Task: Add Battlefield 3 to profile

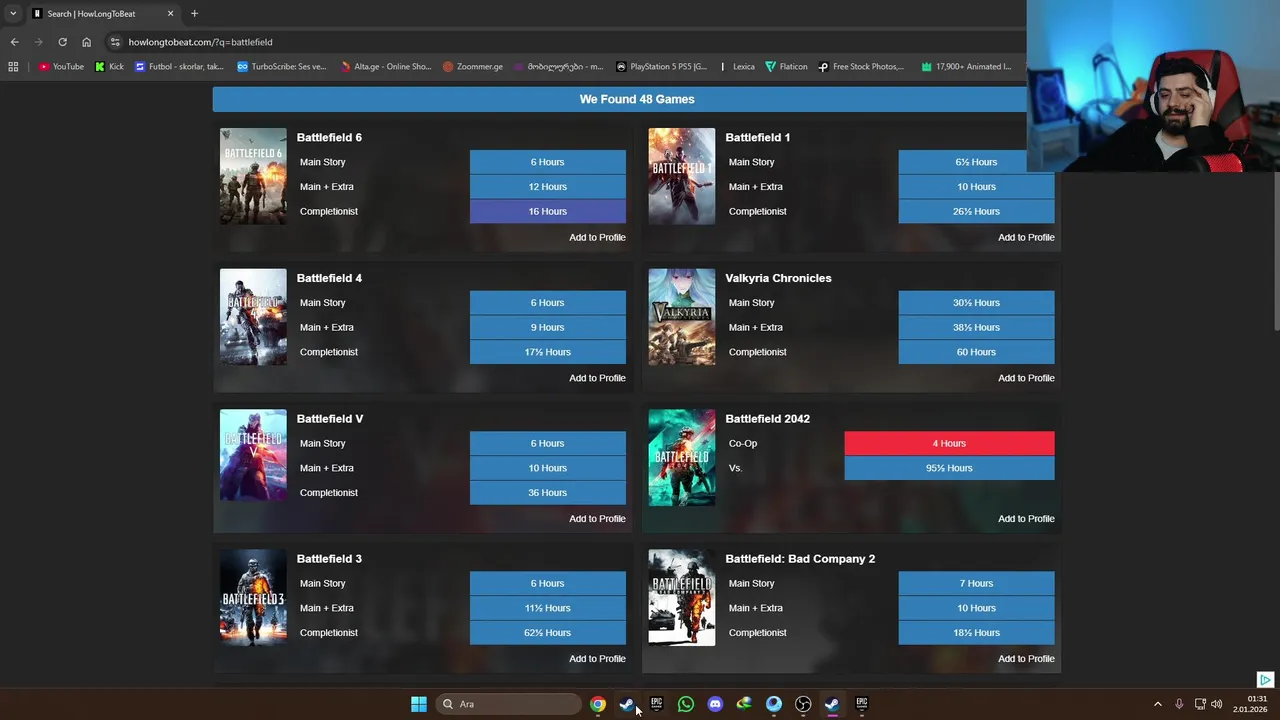Action: tap(597, 659)
